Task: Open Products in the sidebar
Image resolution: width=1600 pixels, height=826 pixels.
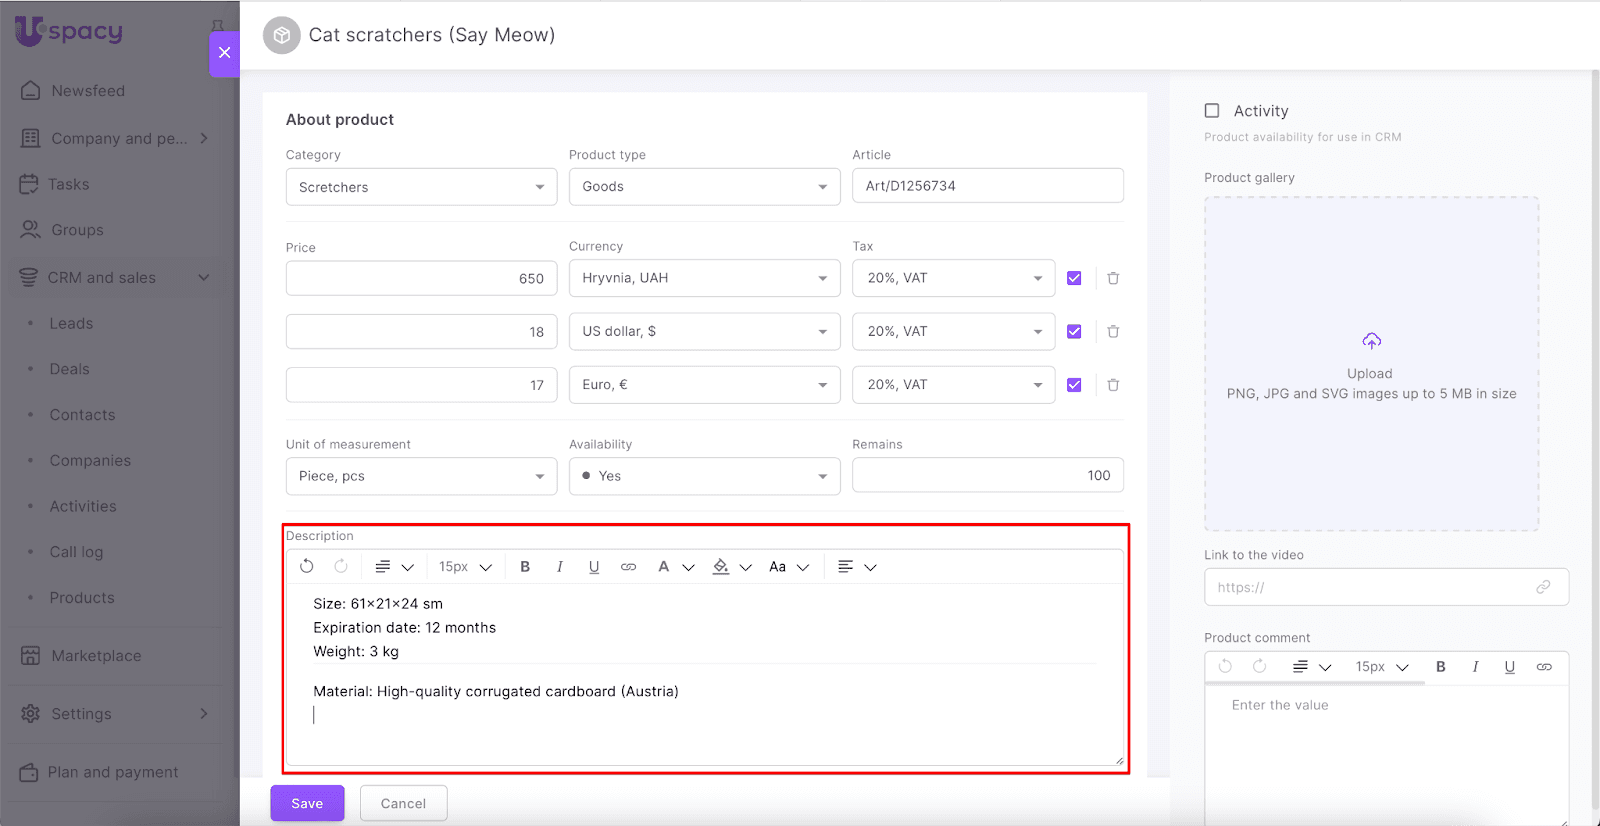Action: [82, 598]
